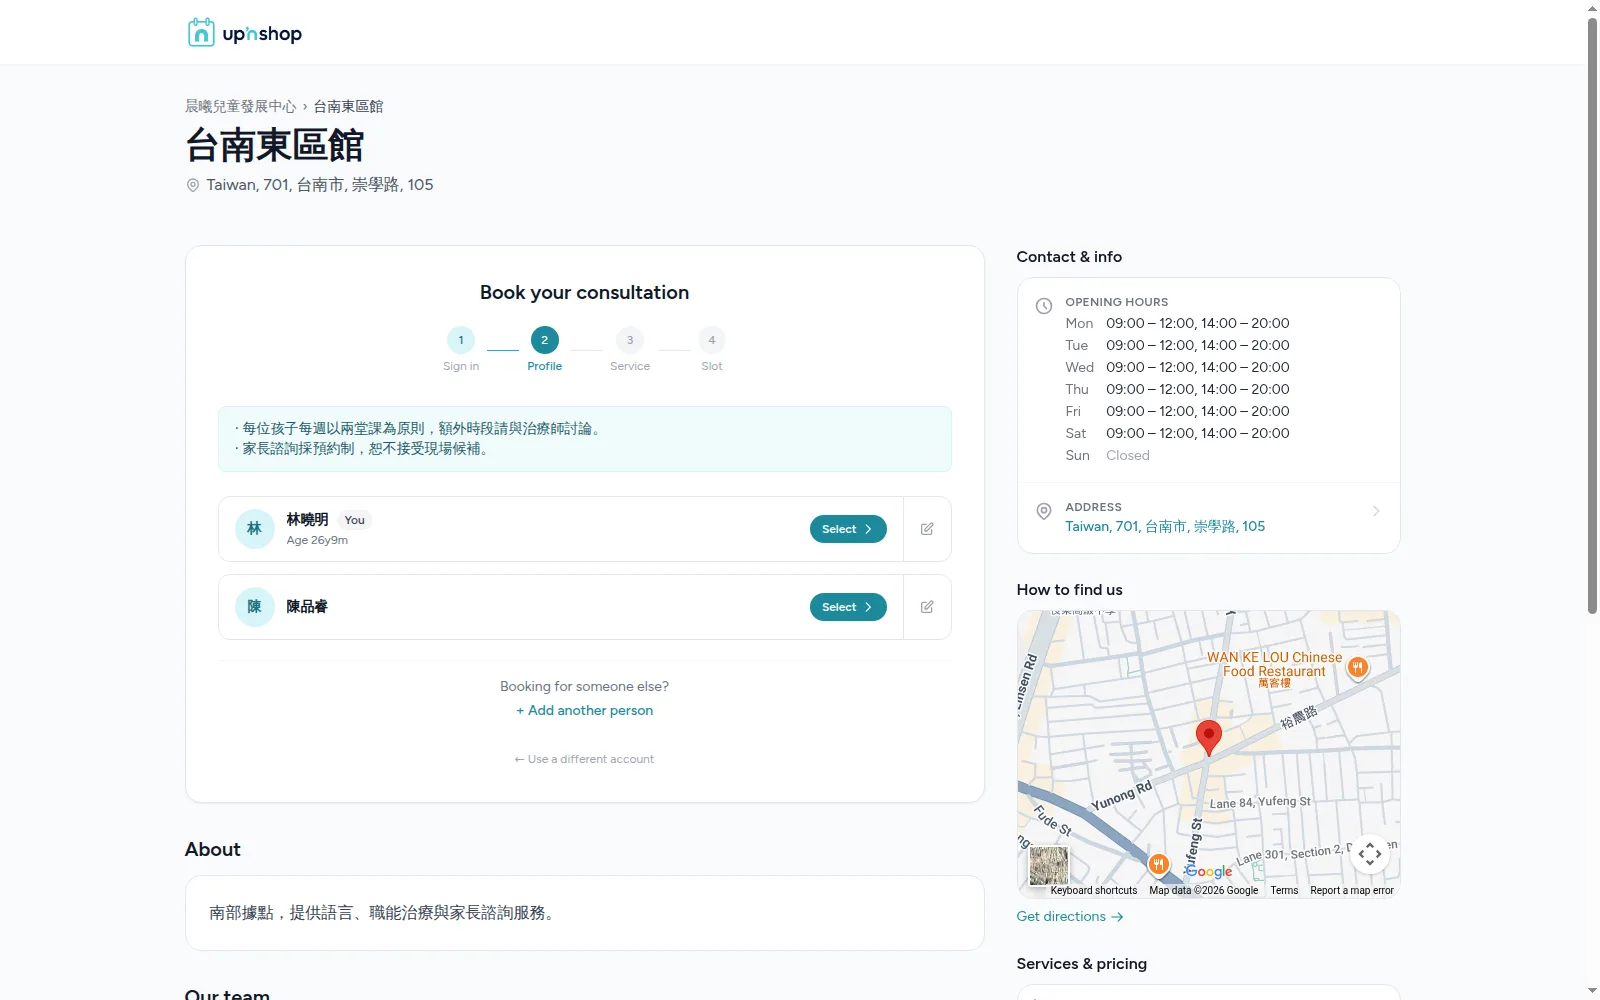Click breadcrumb 晨曦兒童發展中心

241,106
